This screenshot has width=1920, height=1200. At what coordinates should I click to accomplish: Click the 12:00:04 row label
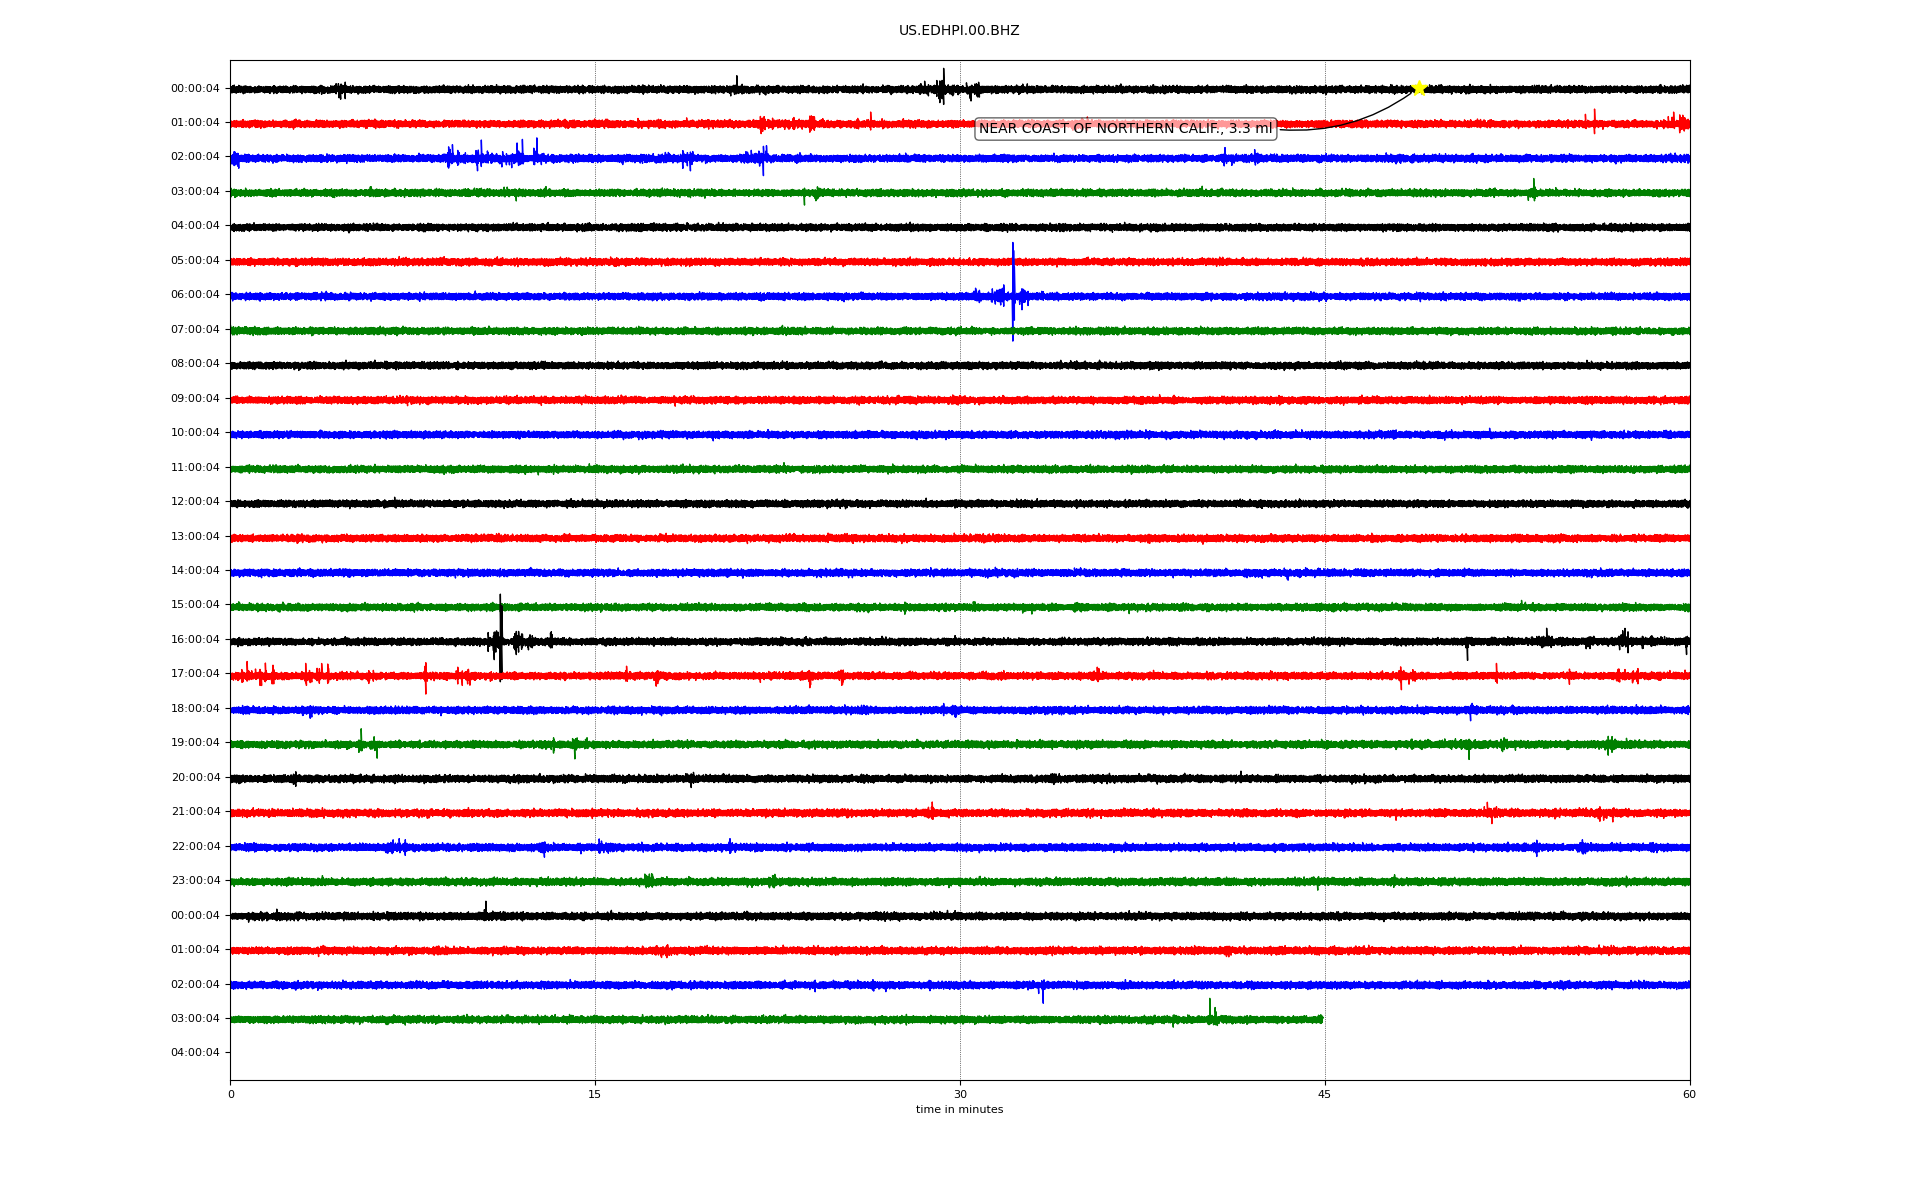[195, 502]
